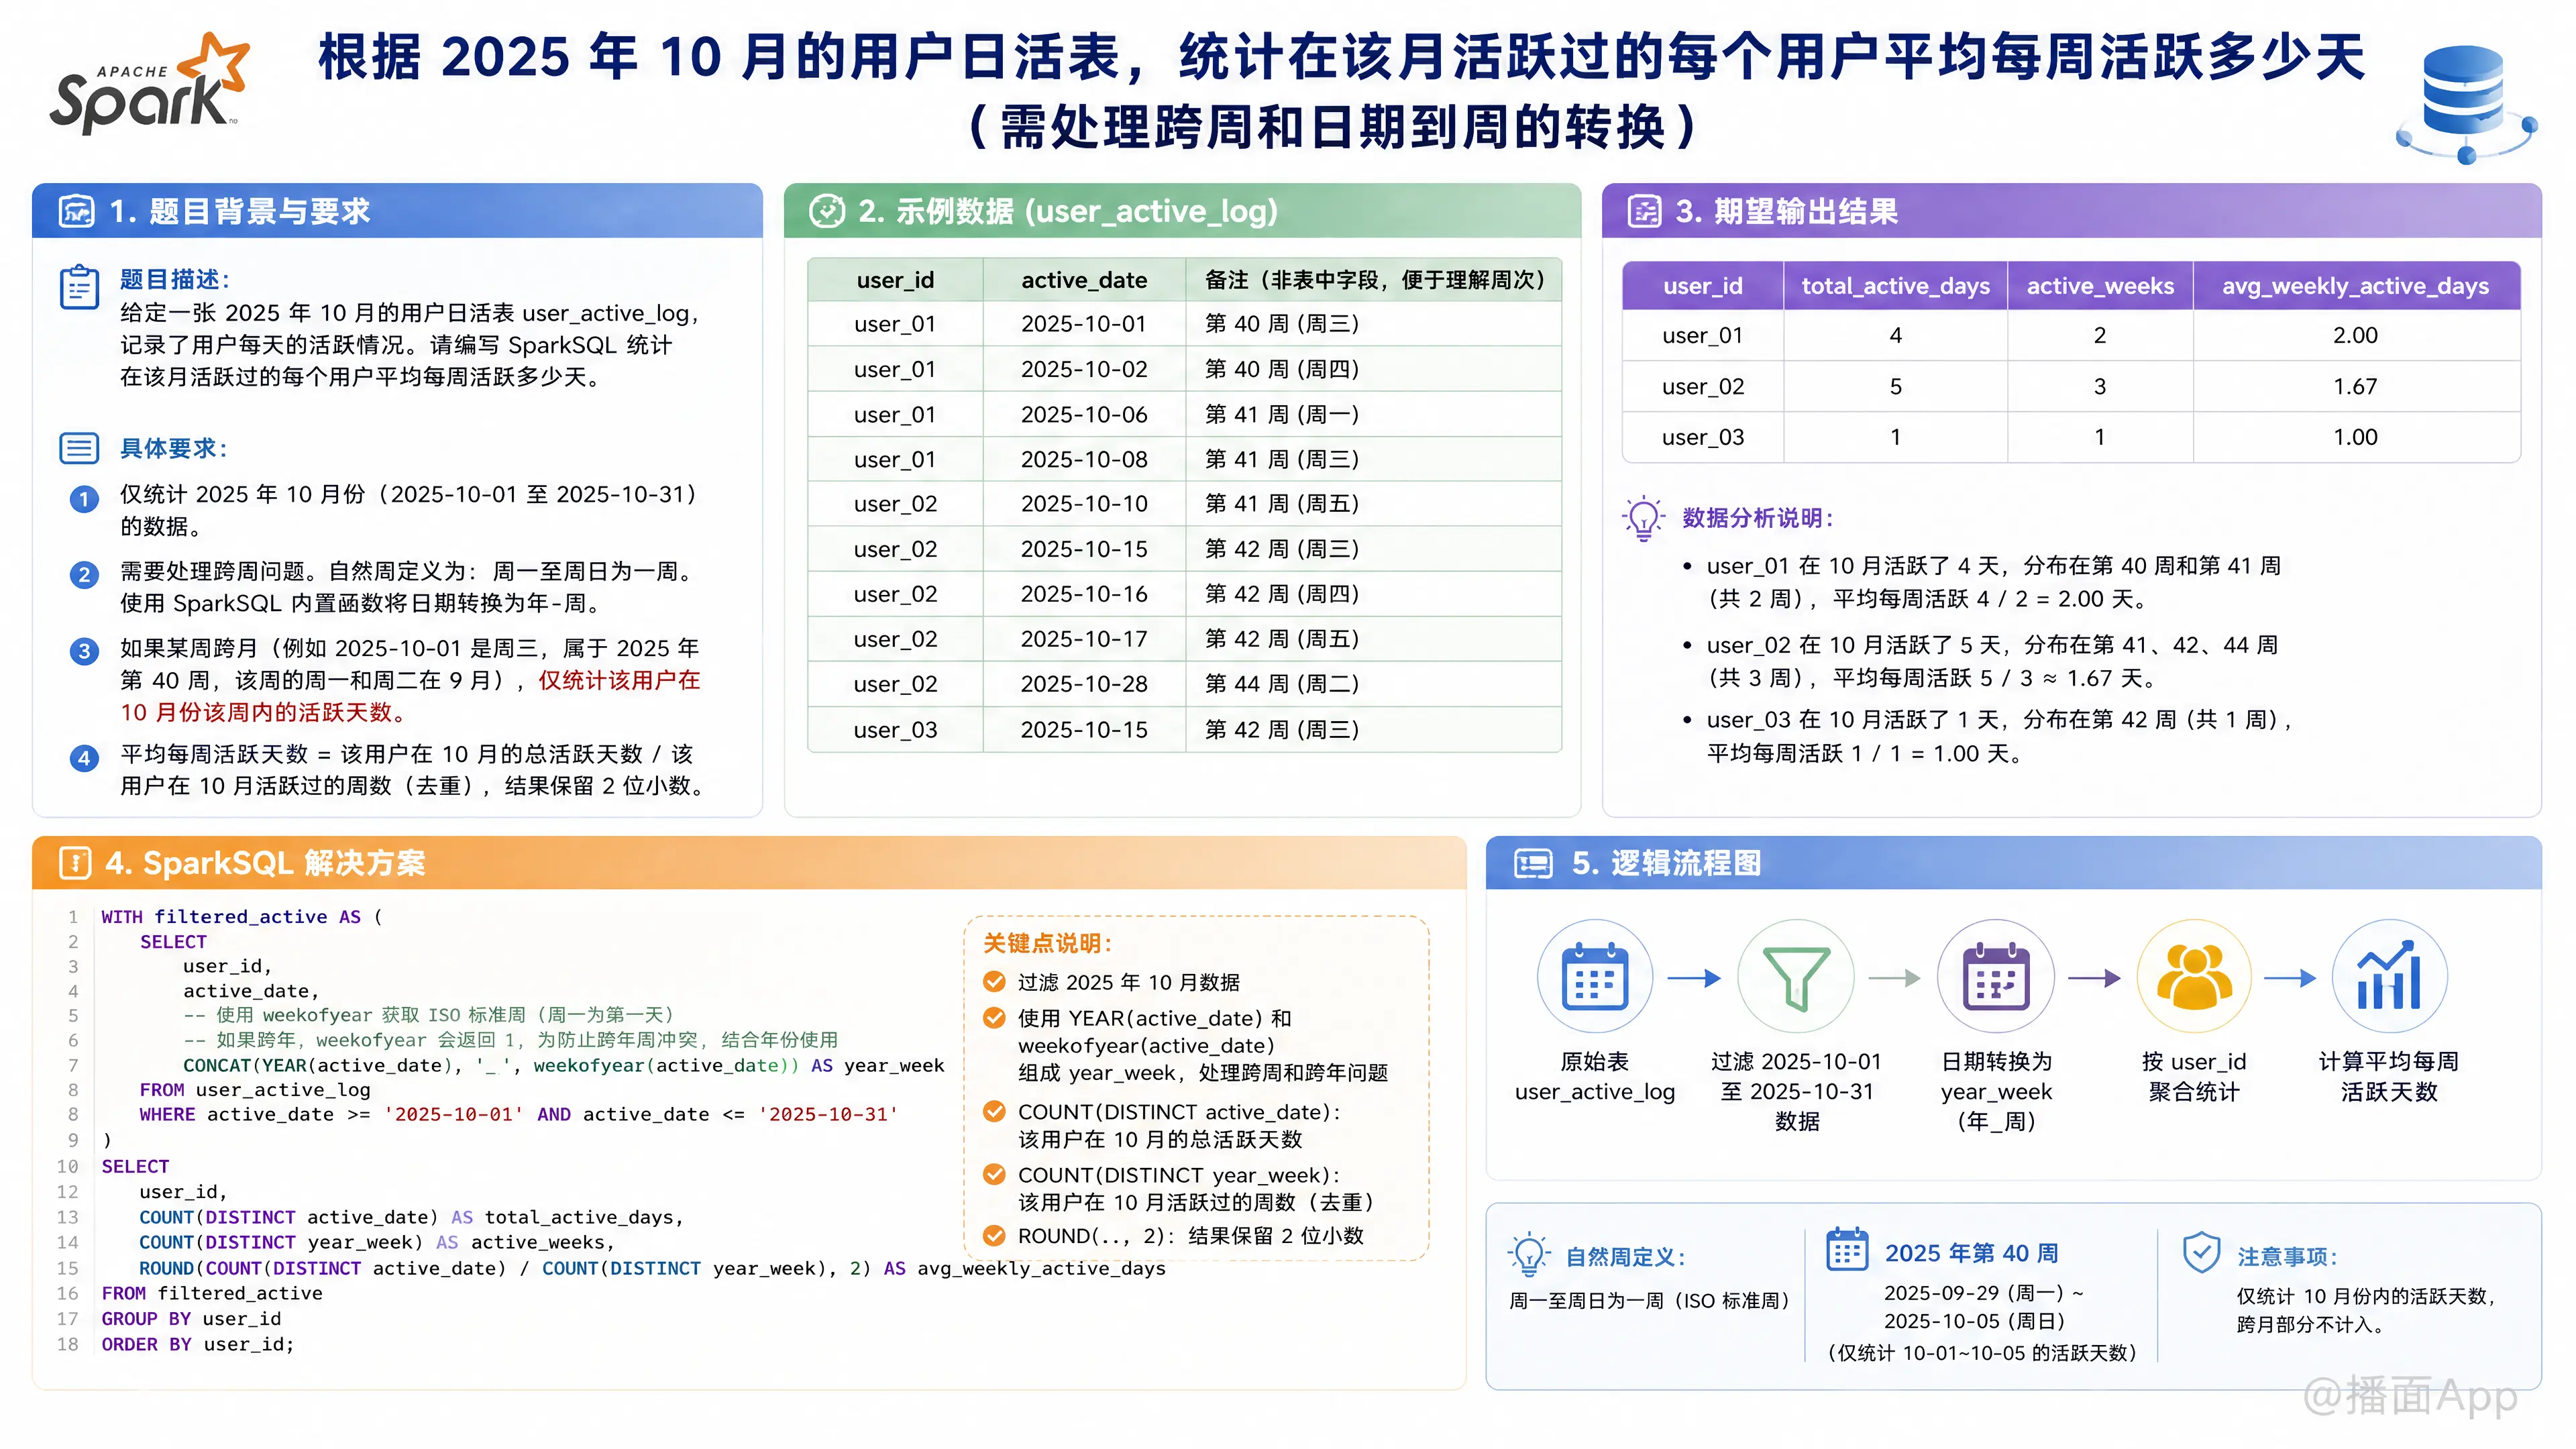Click the CONCAT(YEAR(active_date) code line

(x=563, y=1066)
